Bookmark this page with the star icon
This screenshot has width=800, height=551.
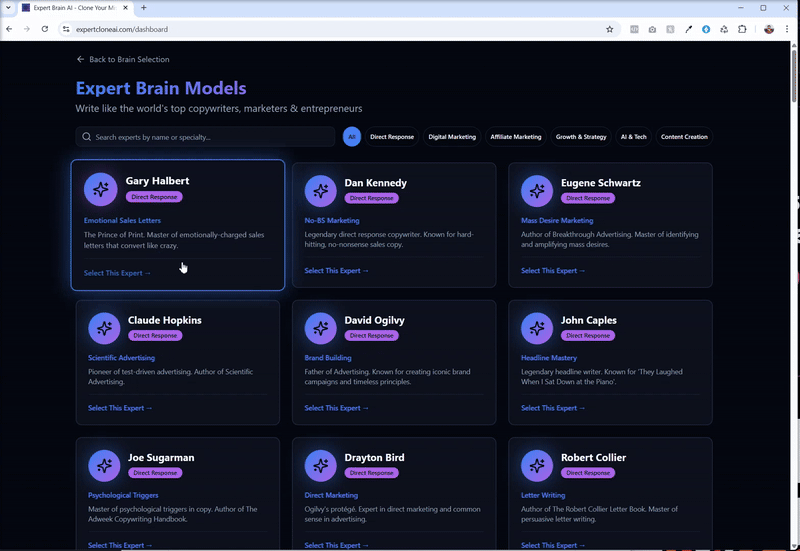[x=610, y=29]
